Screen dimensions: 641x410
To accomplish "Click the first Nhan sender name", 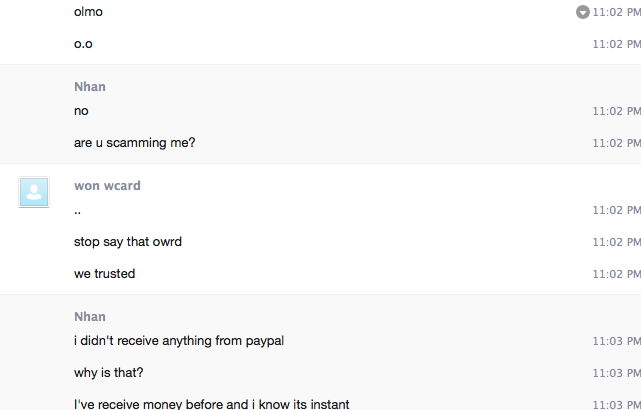I will 90,87.
